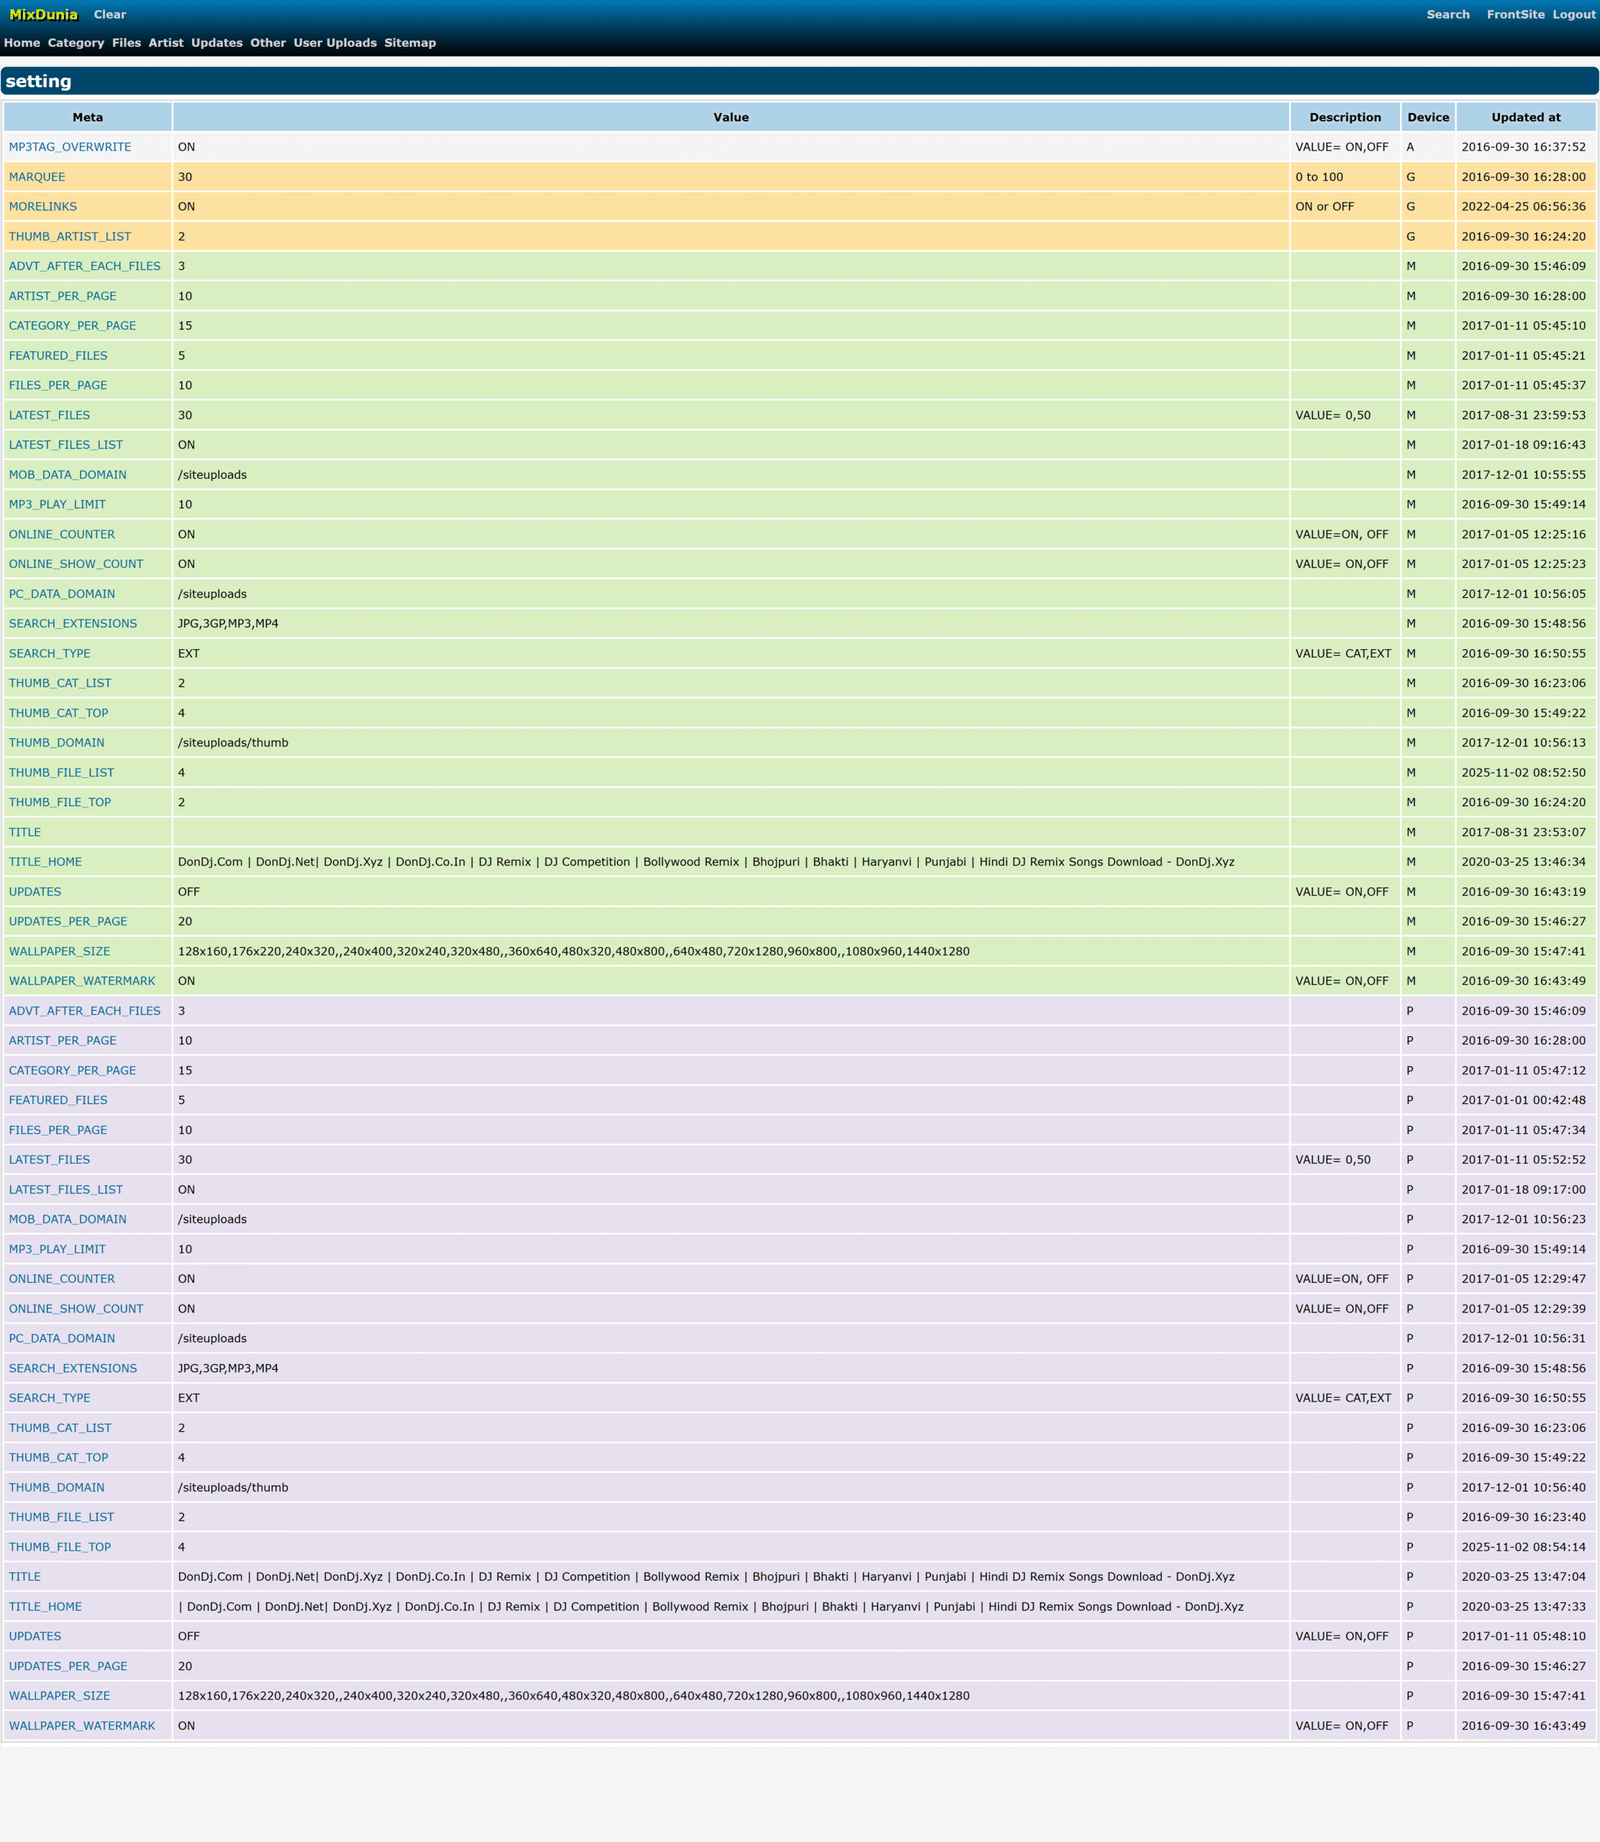Log out using the Logout link

tap(1573, 15)
